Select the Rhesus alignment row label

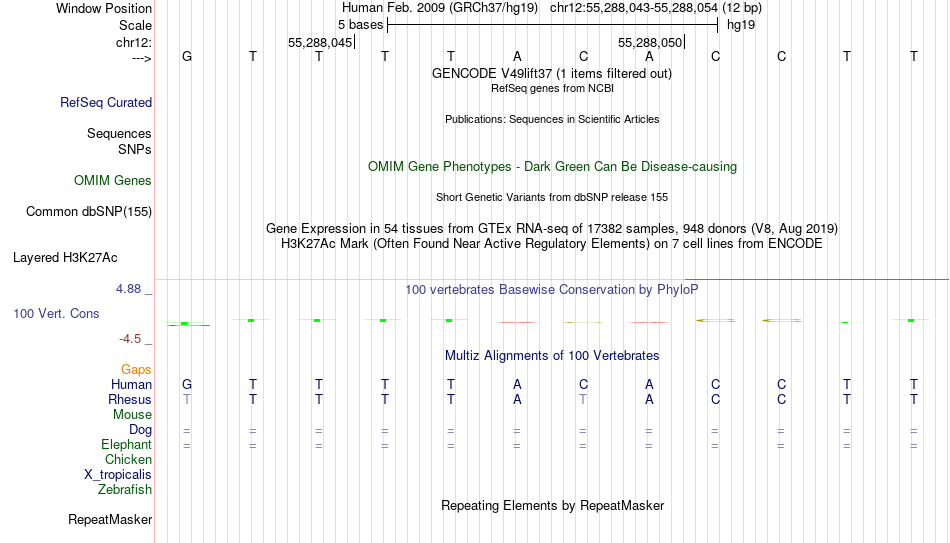[x=130, y=400]
